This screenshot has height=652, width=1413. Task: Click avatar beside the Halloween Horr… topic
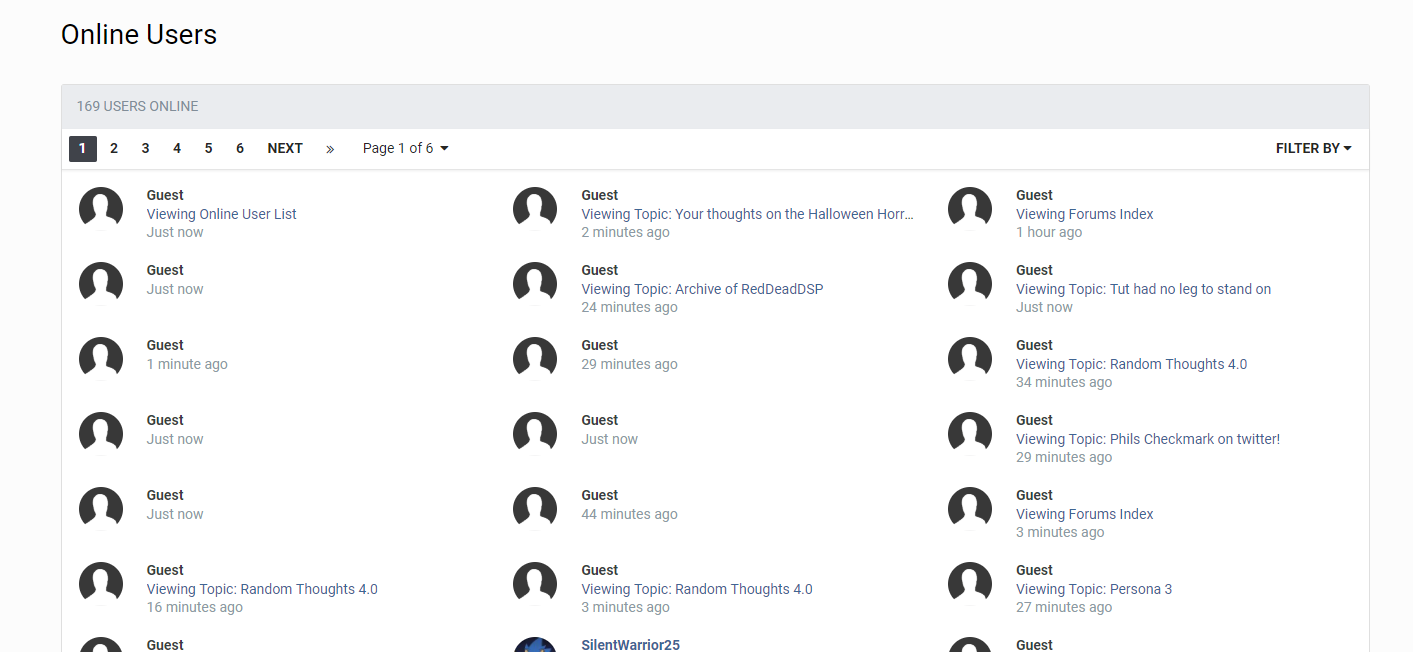(x=535, y=208)
